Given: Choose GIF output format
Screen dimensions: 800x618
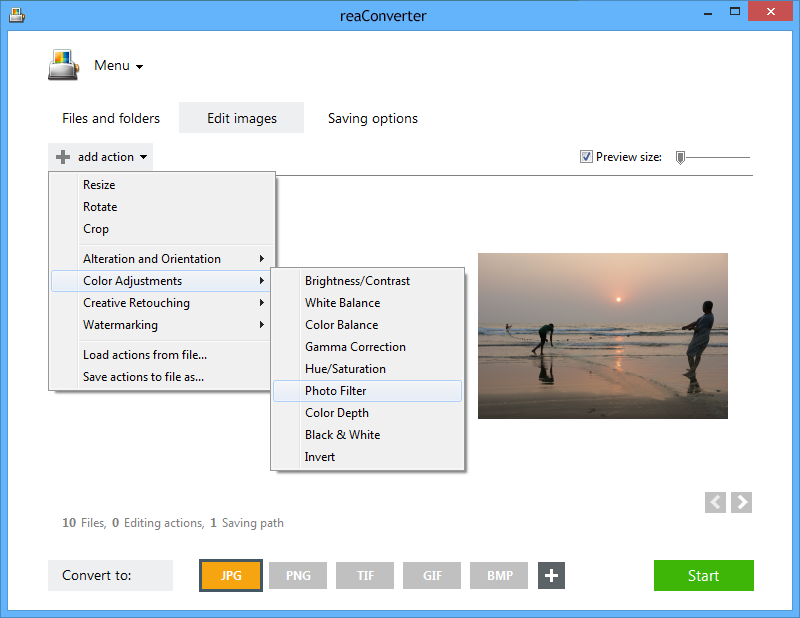Looking at the screenshot, I should click(x=432, y=576).
